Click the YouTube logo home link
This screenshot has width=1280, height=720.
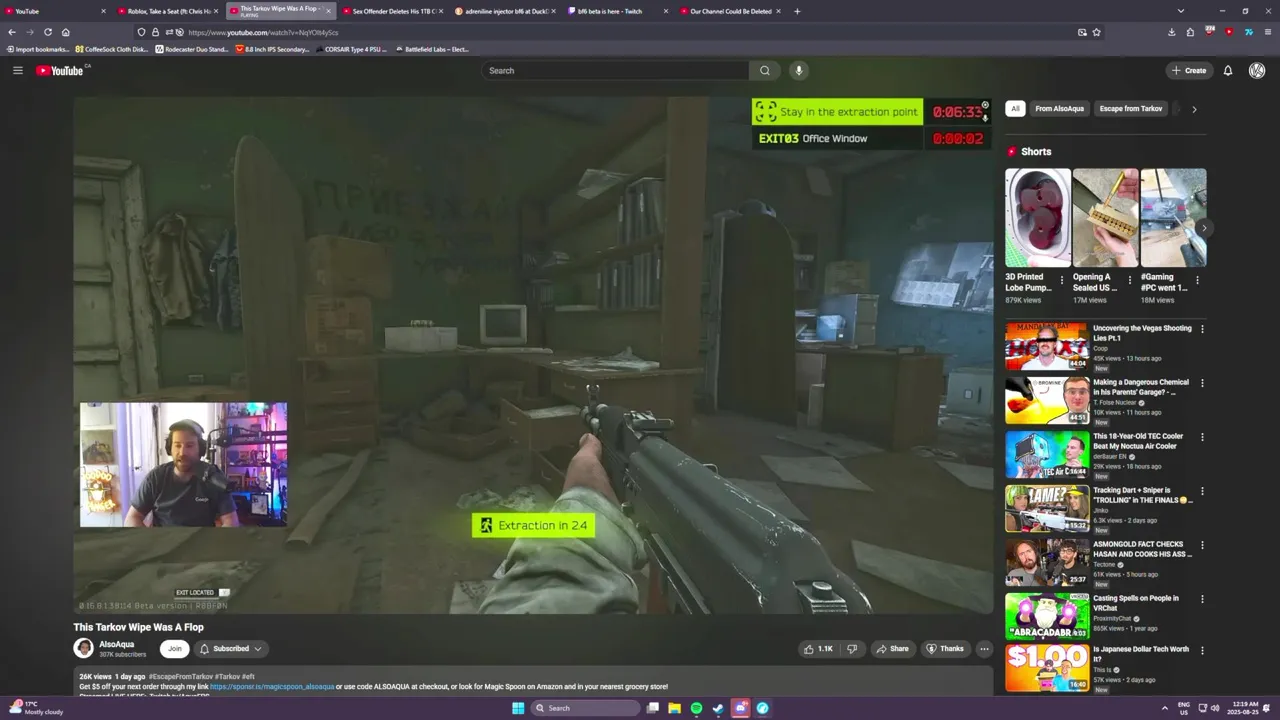tap(60, 70)
